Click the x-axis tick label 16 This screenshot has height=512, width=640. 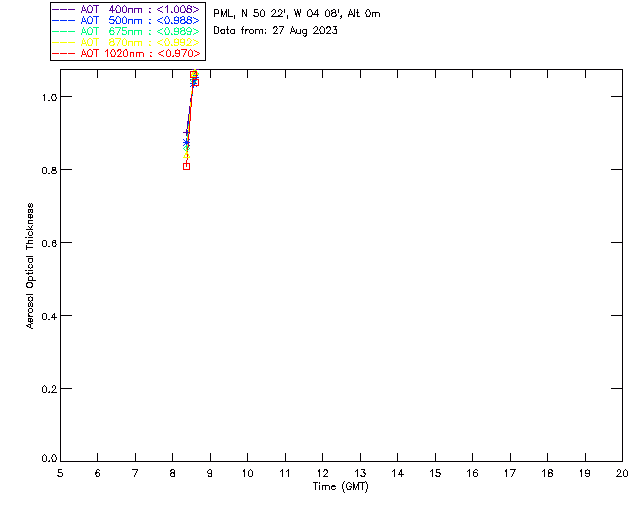coord(472,473)
